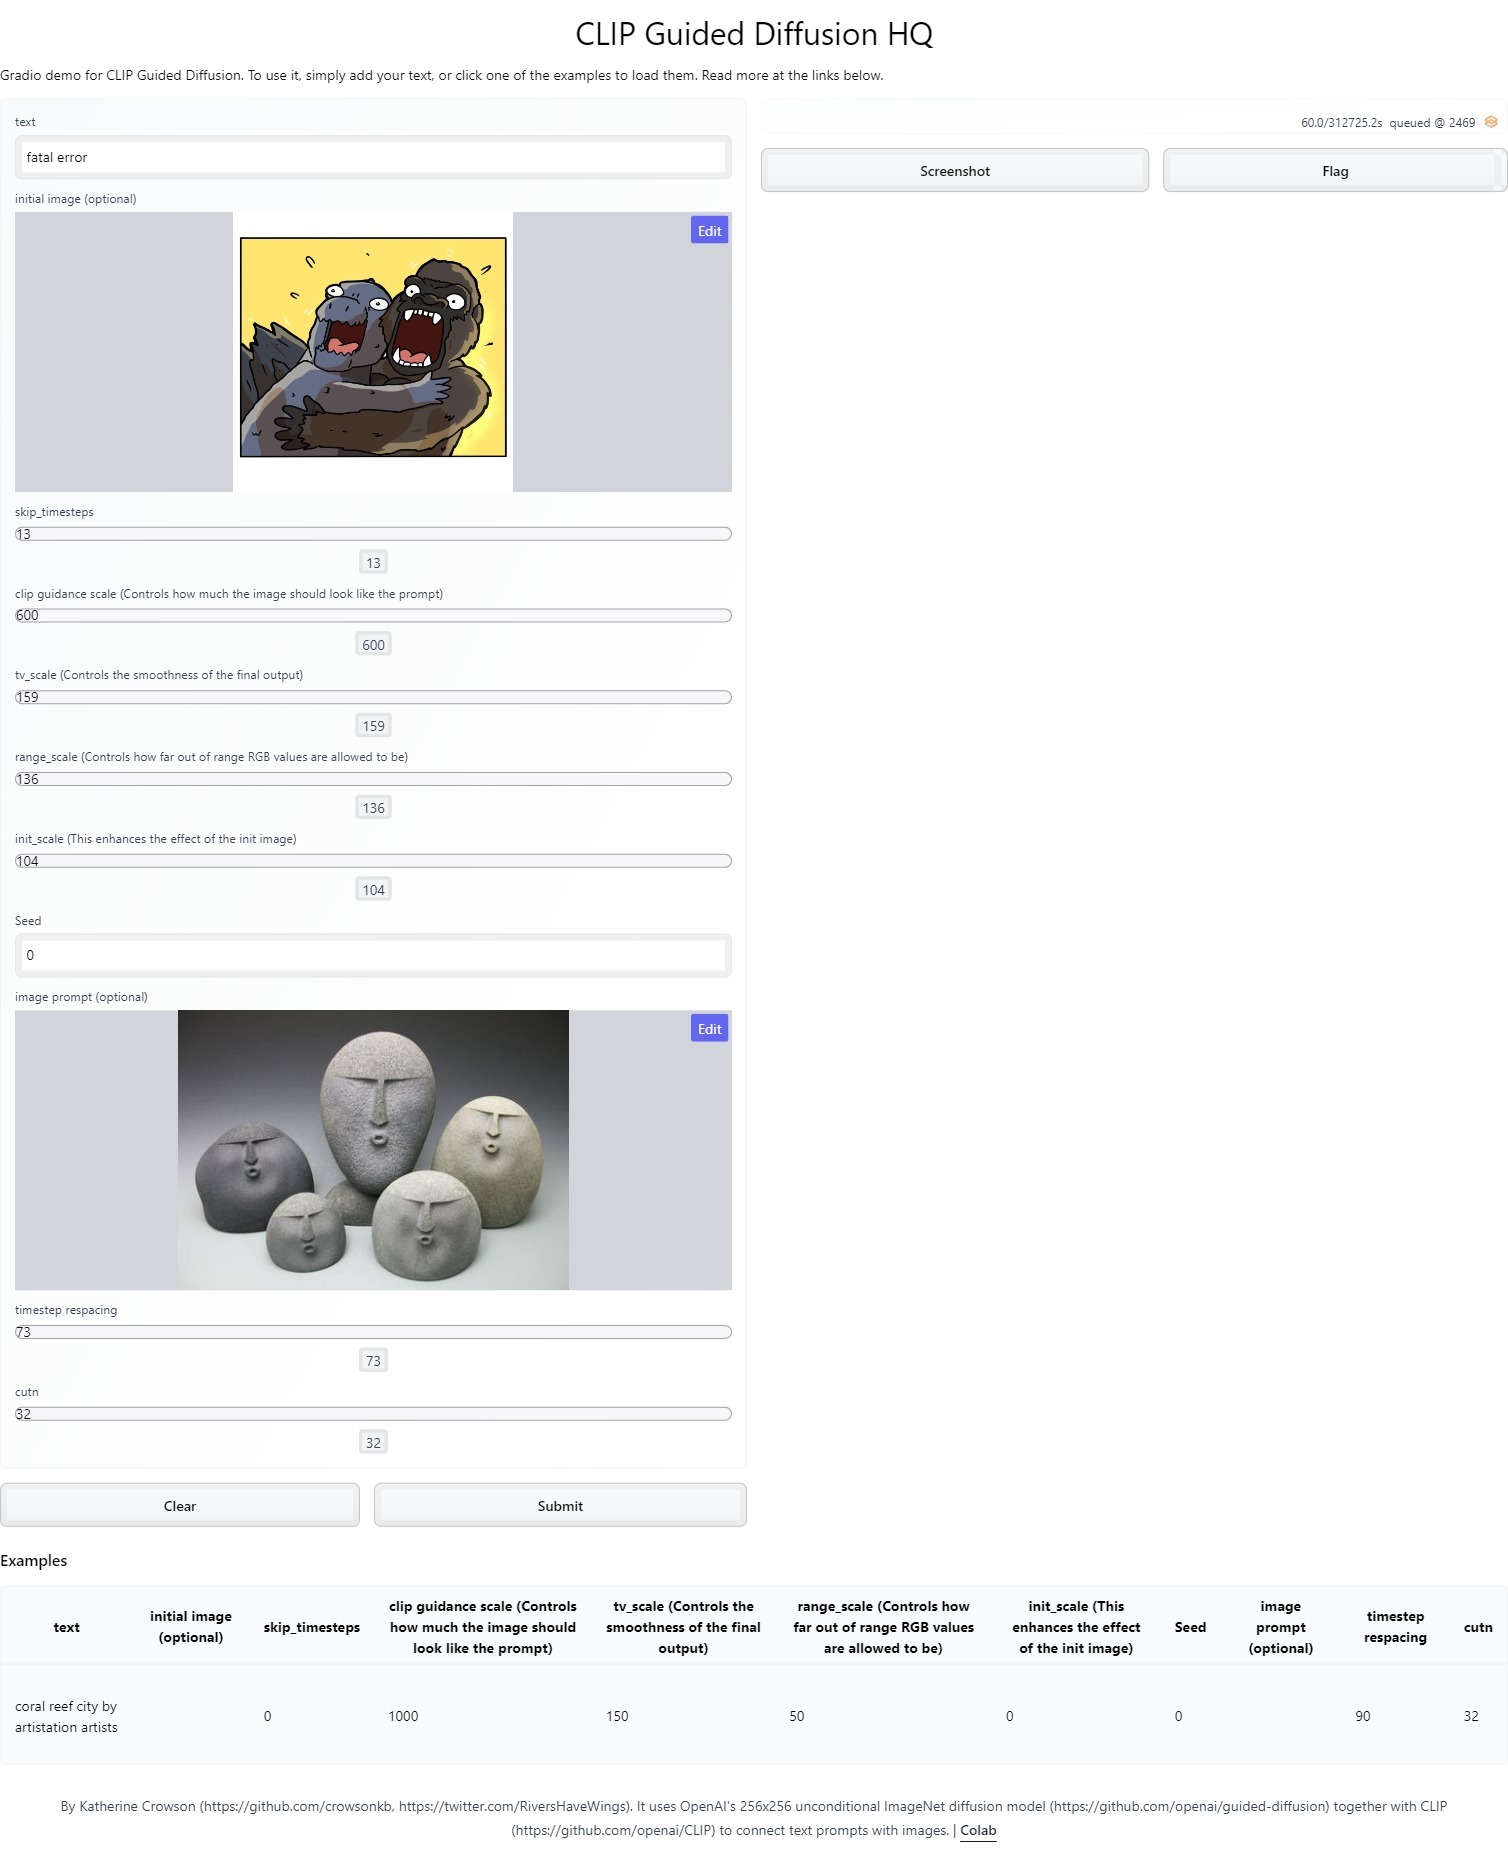Click the orange queue status icon

coord(1491,122)
